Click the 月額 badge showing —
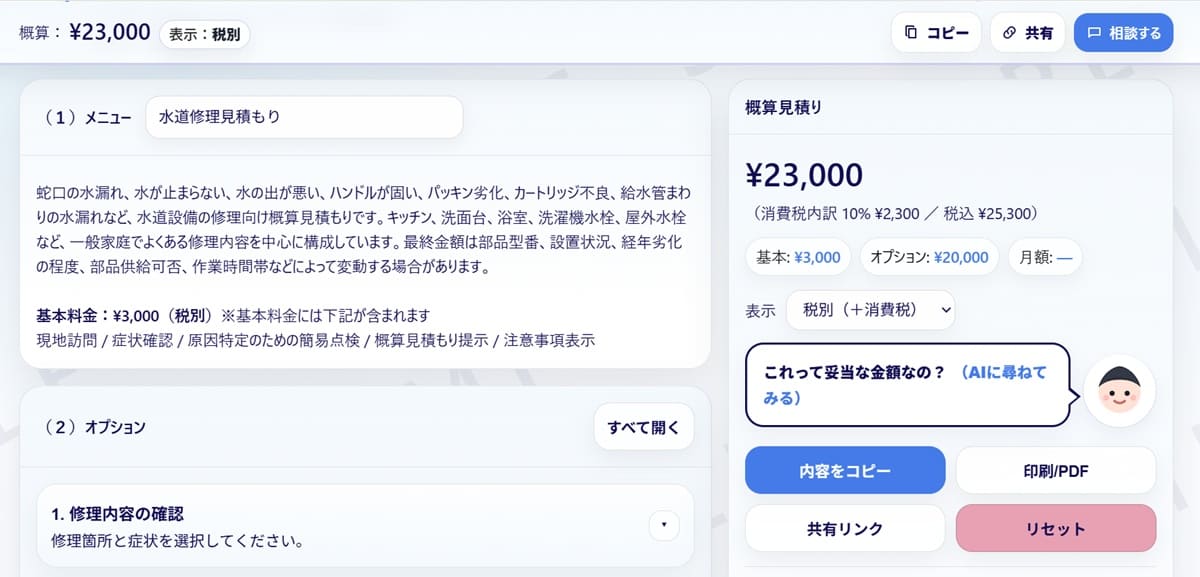Viewport: 1200px width, 577px height. 1044,257
